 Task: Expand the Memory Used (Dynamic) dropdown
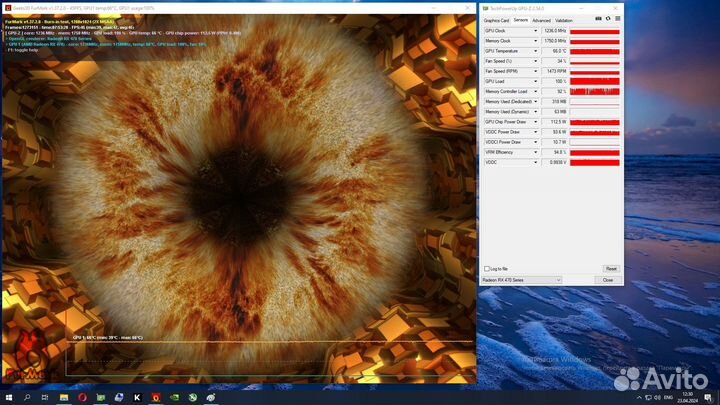coord(535,112)
